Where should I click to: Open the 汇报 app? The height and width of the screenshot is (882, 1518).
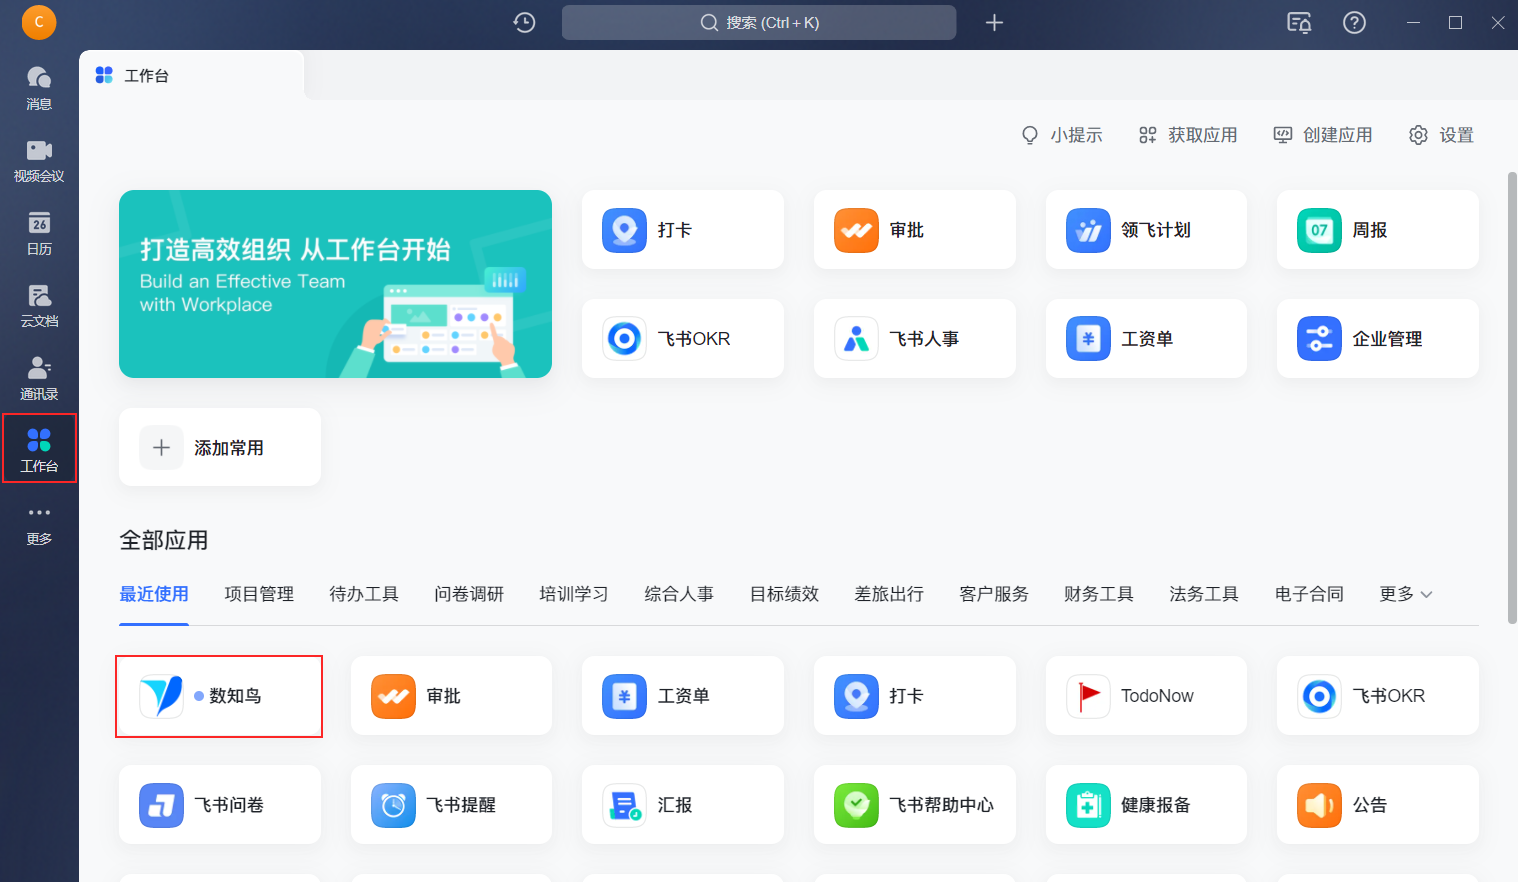683,805
